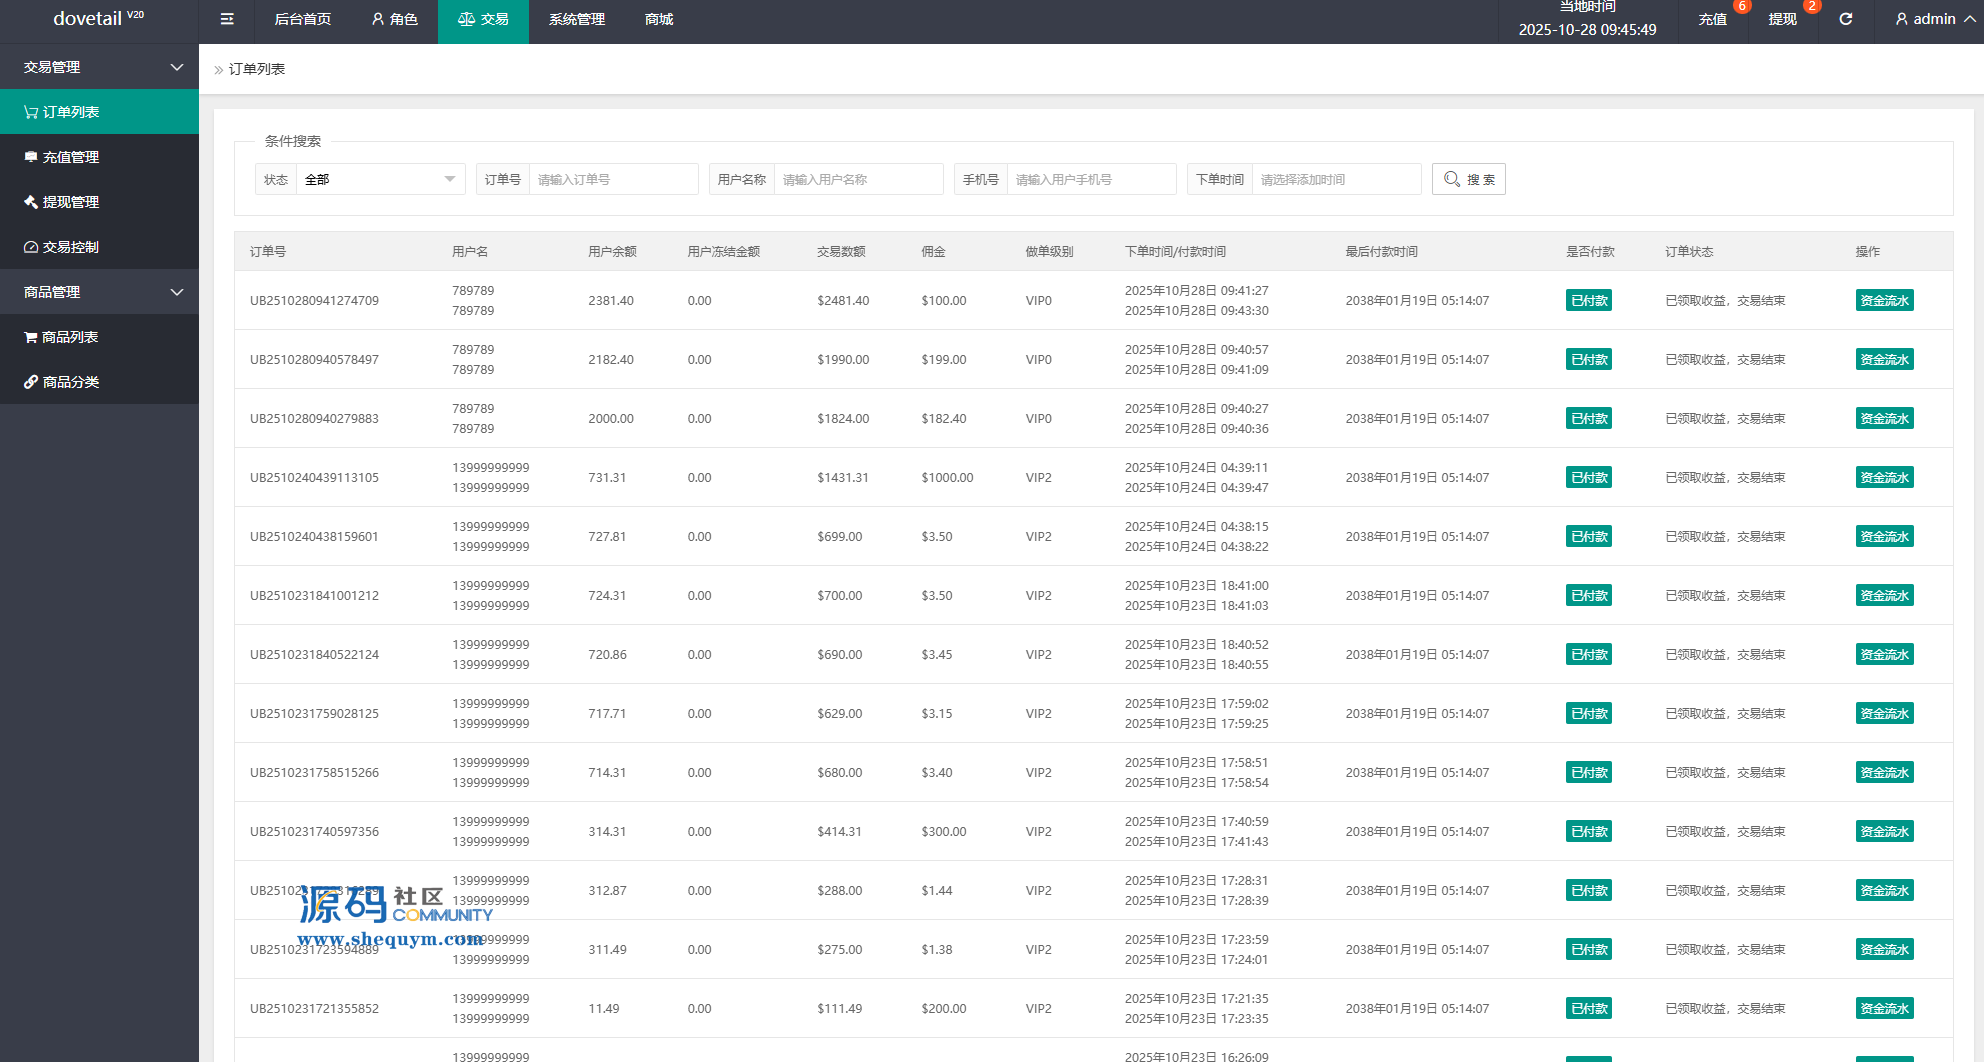Open the 状态 dropdown showing 全部

pyautogui.click(x=379, y=179)
